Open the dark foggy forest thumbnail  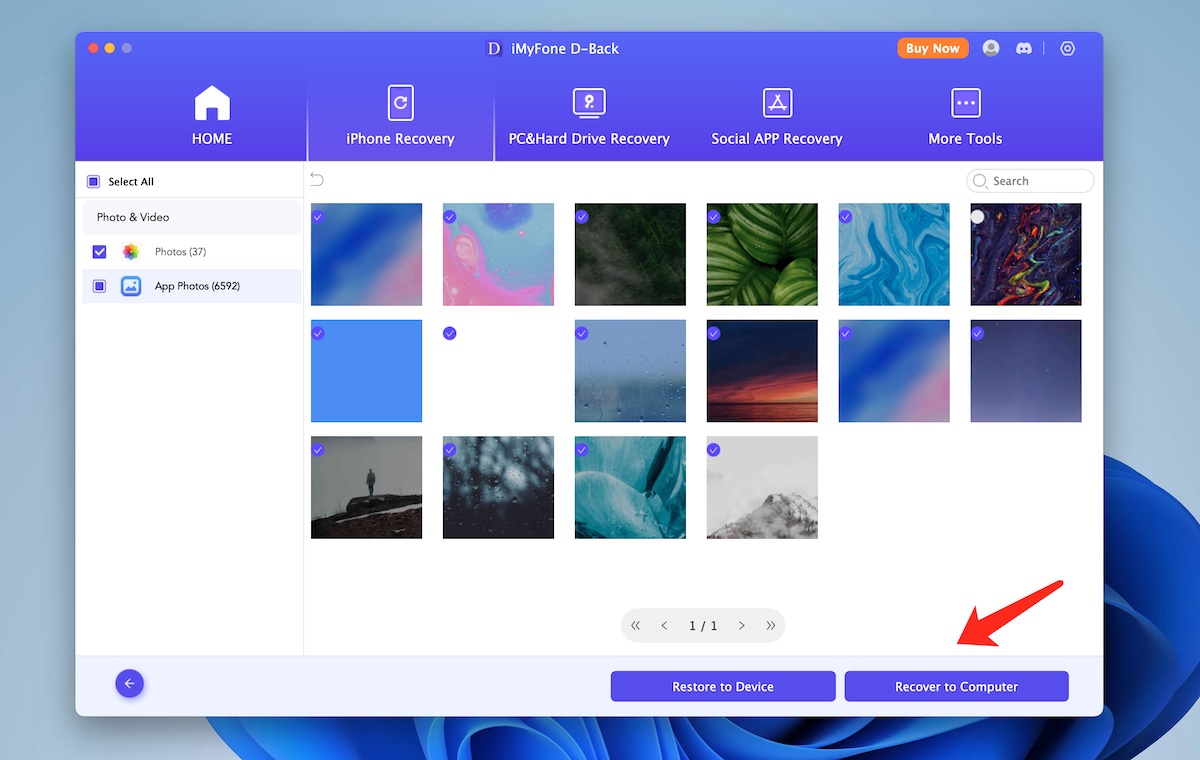(630, 254)
